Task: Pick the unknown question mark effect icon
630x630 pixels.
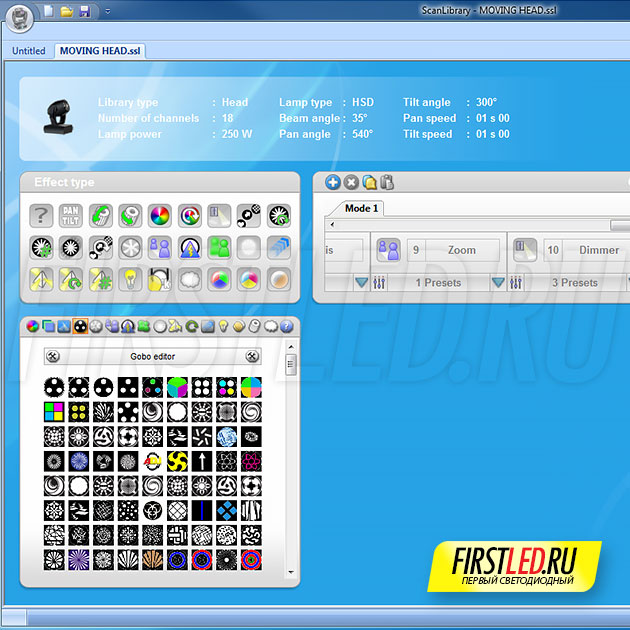Action: [40, 215]
